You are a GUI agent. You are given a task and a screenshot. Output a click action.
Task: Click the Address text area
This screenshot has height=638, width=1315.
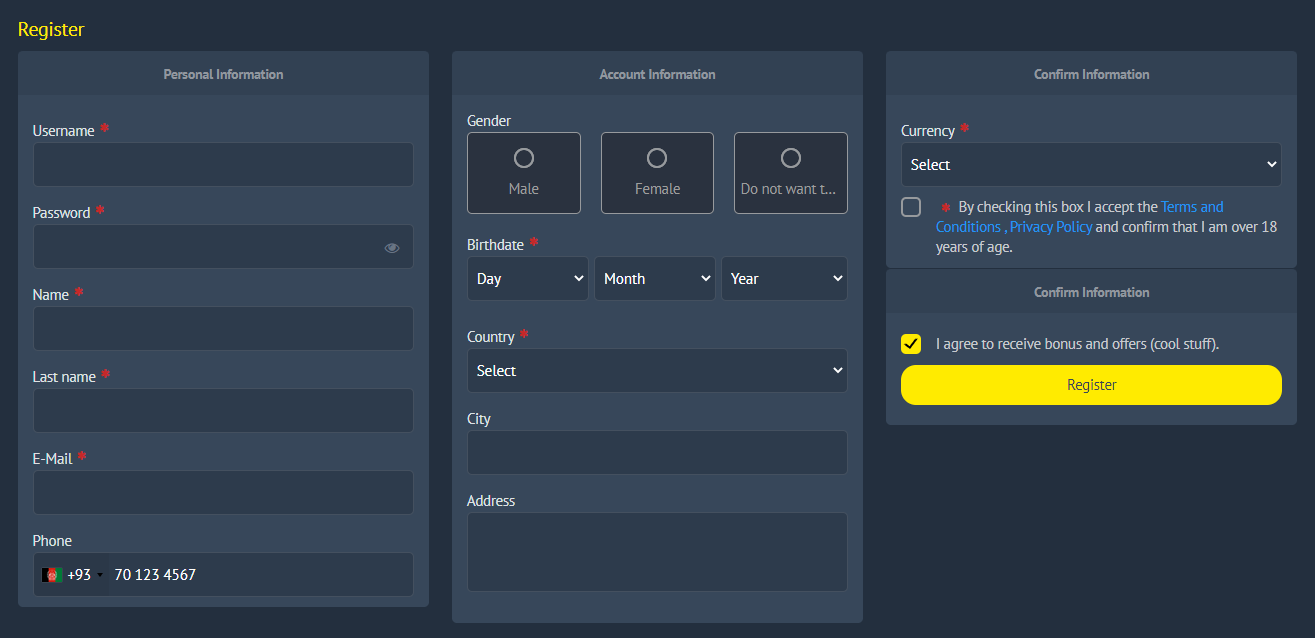[657, 551]
